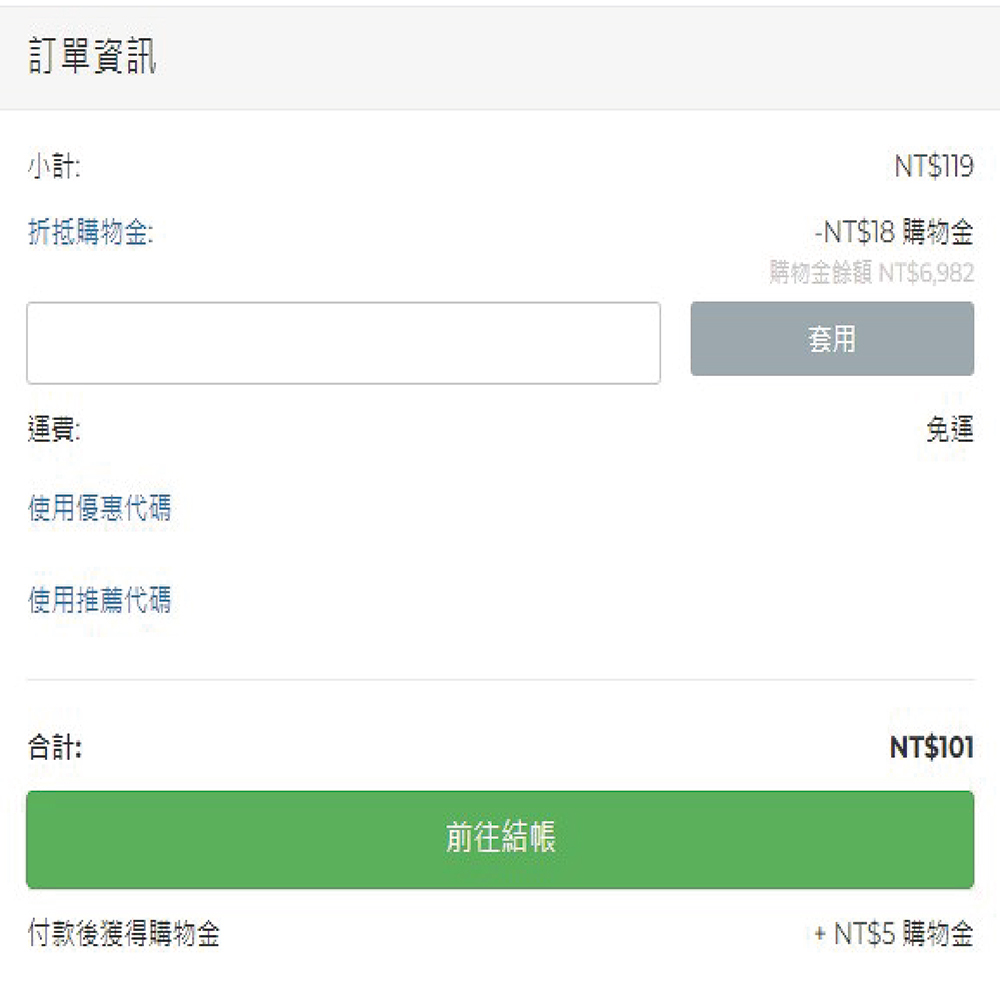
Task: Click the 免運 free shipping text
Action: click(949, 431)
